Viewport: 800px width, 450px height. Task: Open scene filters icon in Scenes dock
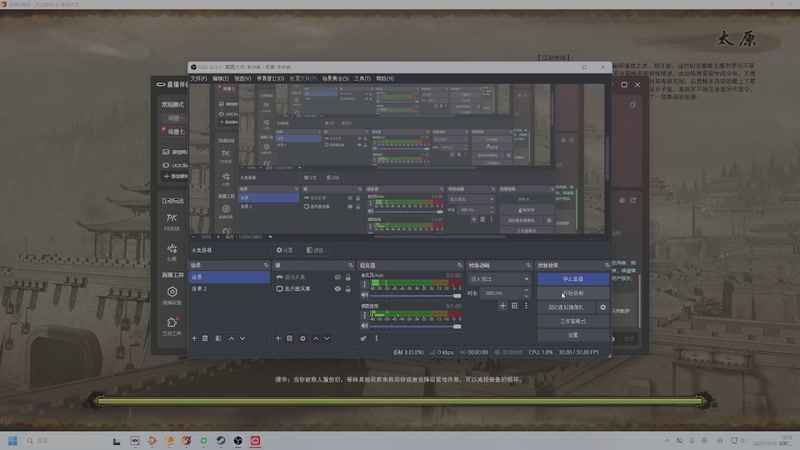[x=218, y=338]
